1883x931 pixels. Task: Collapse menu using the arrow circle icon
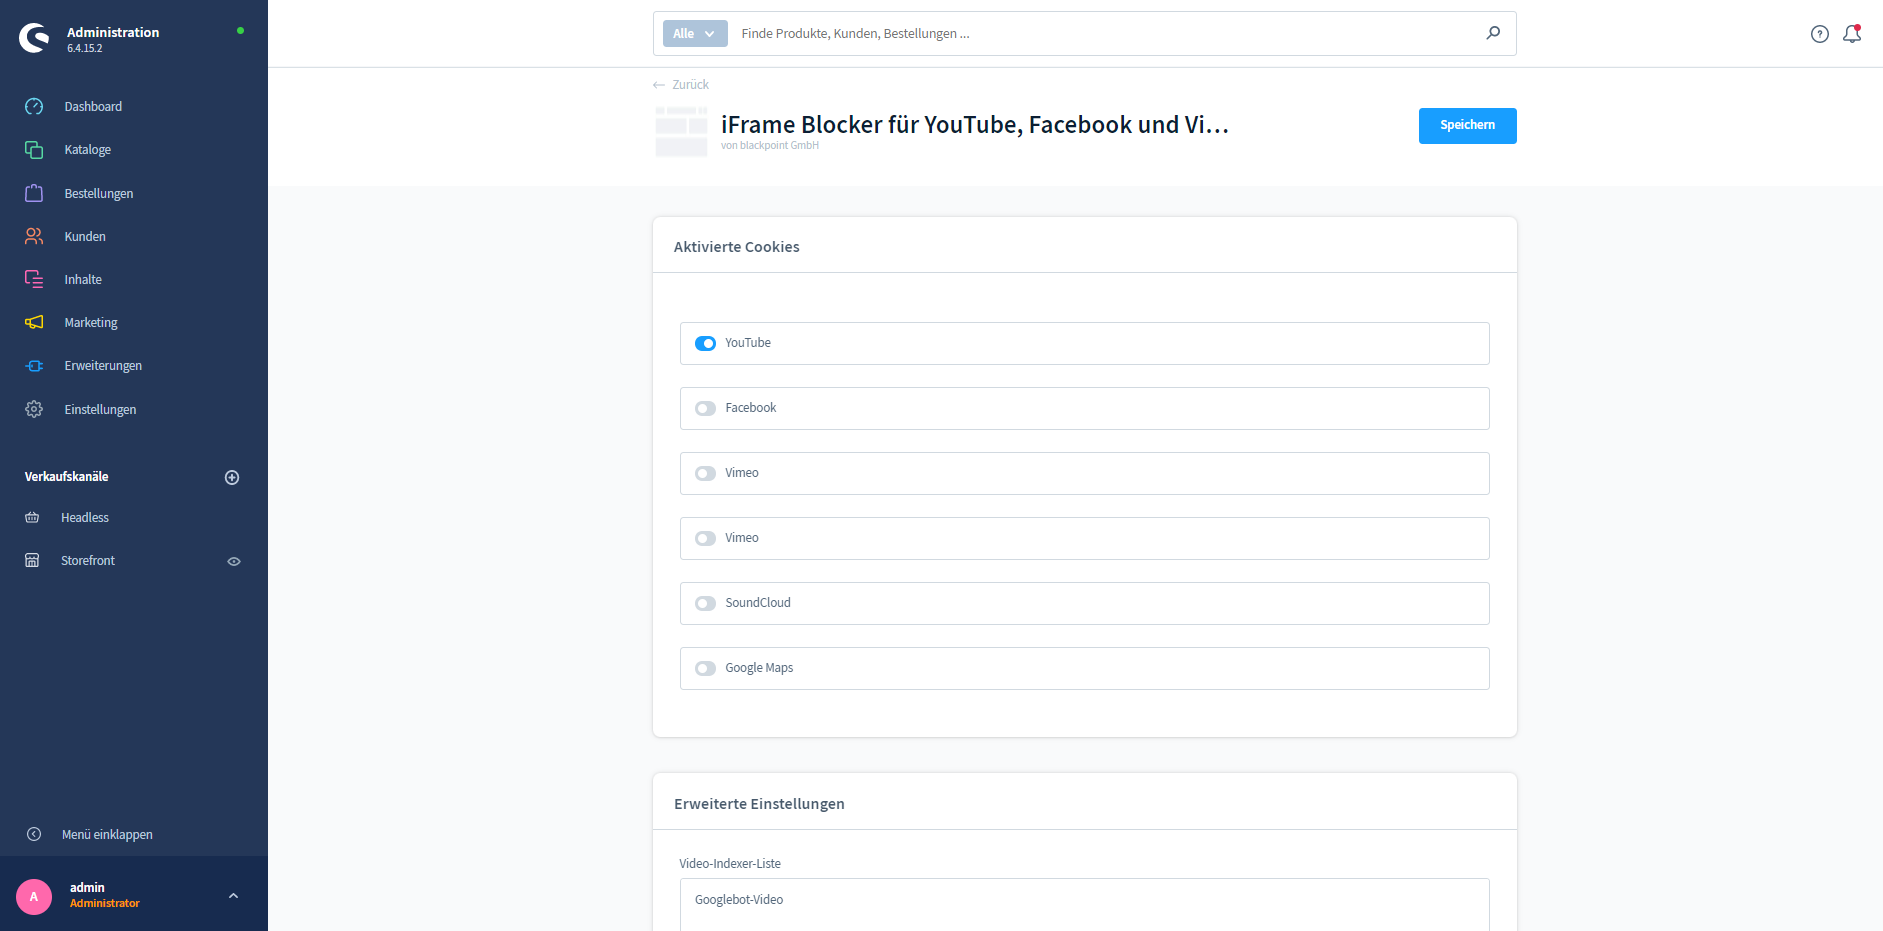click(x=34, y=834)
